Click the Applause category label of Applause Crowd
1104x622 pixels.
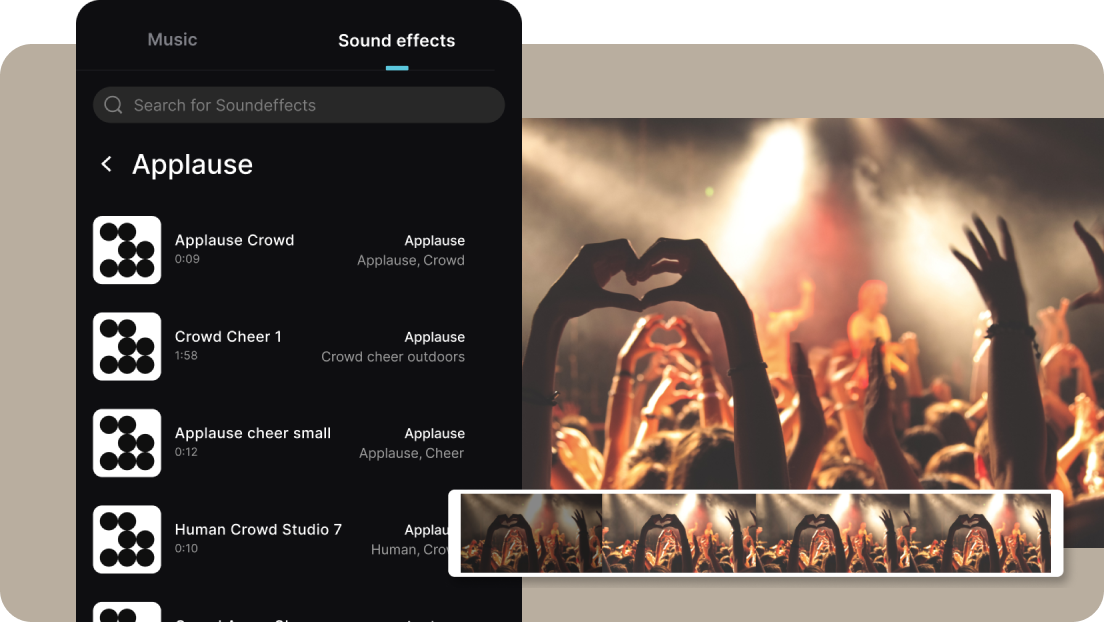tap(434, 241)
